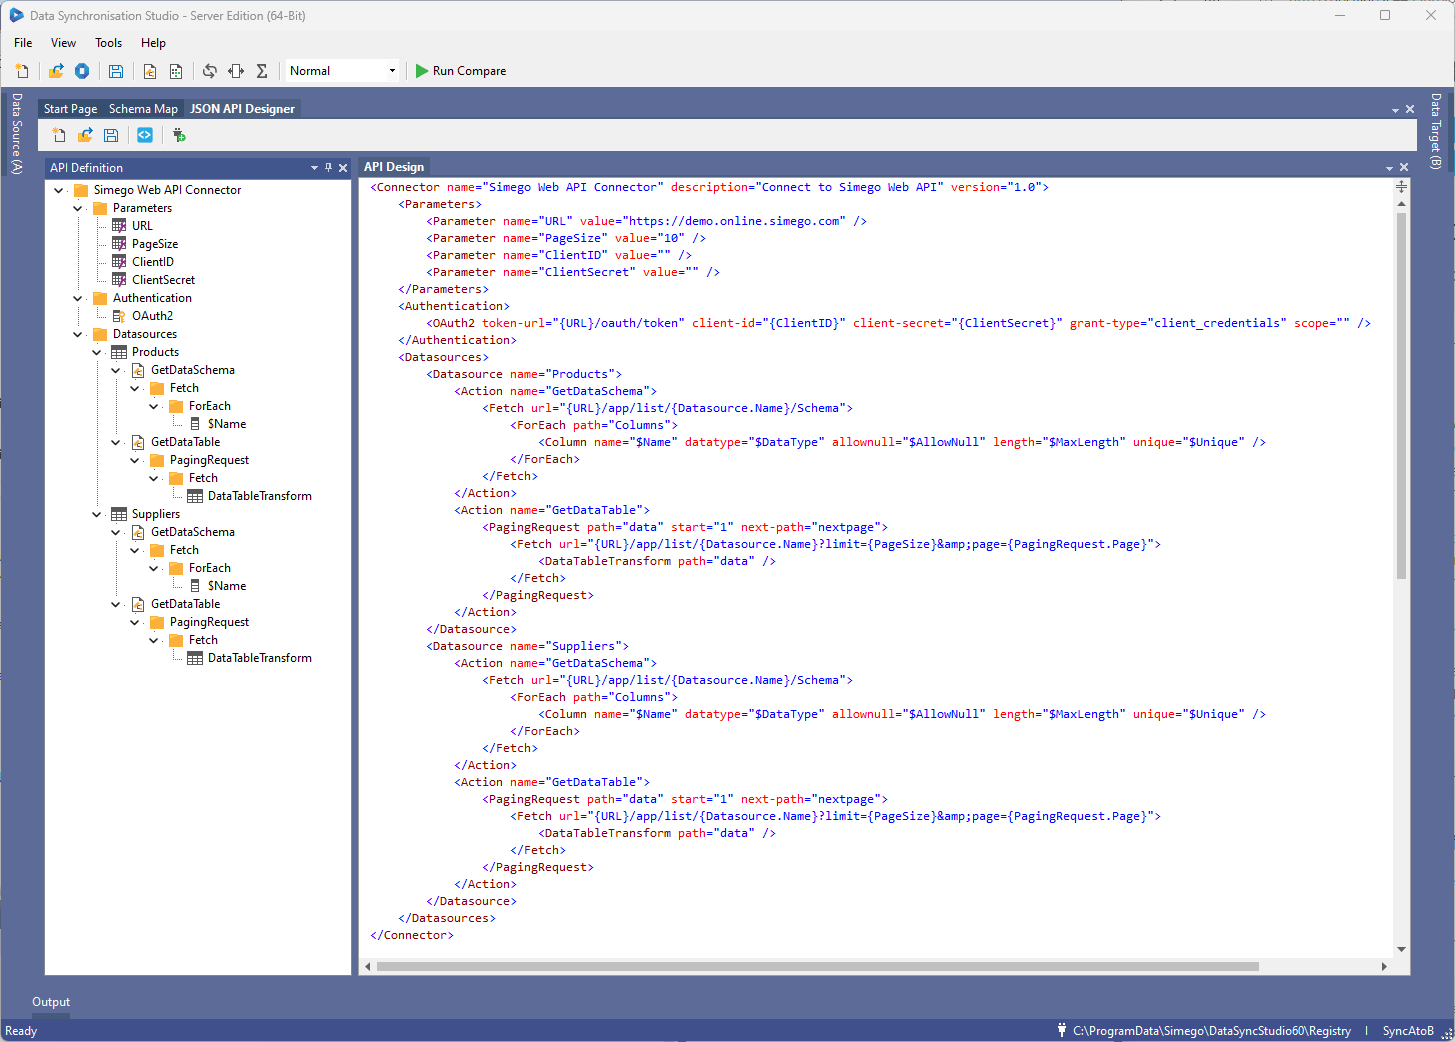Image resolution: width=1455 pixels, height=1042 pixels.
Task: Click the editor split handle above the scrollbar
Action: [1401, 187]
